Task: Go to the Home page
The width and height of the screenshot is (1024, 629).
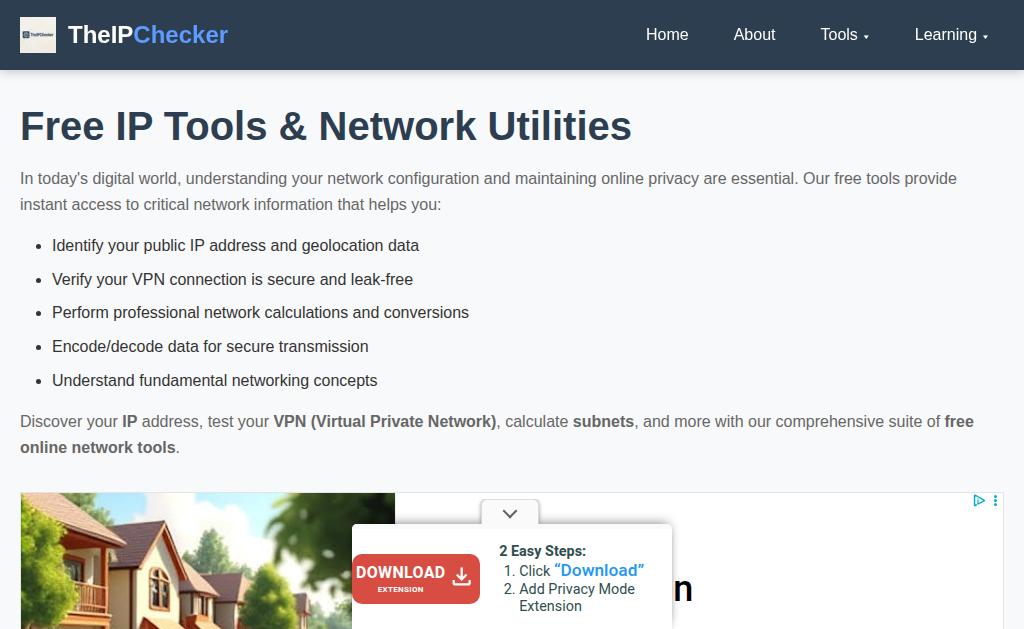Action: pyautogui.click(x=667, y=35)
